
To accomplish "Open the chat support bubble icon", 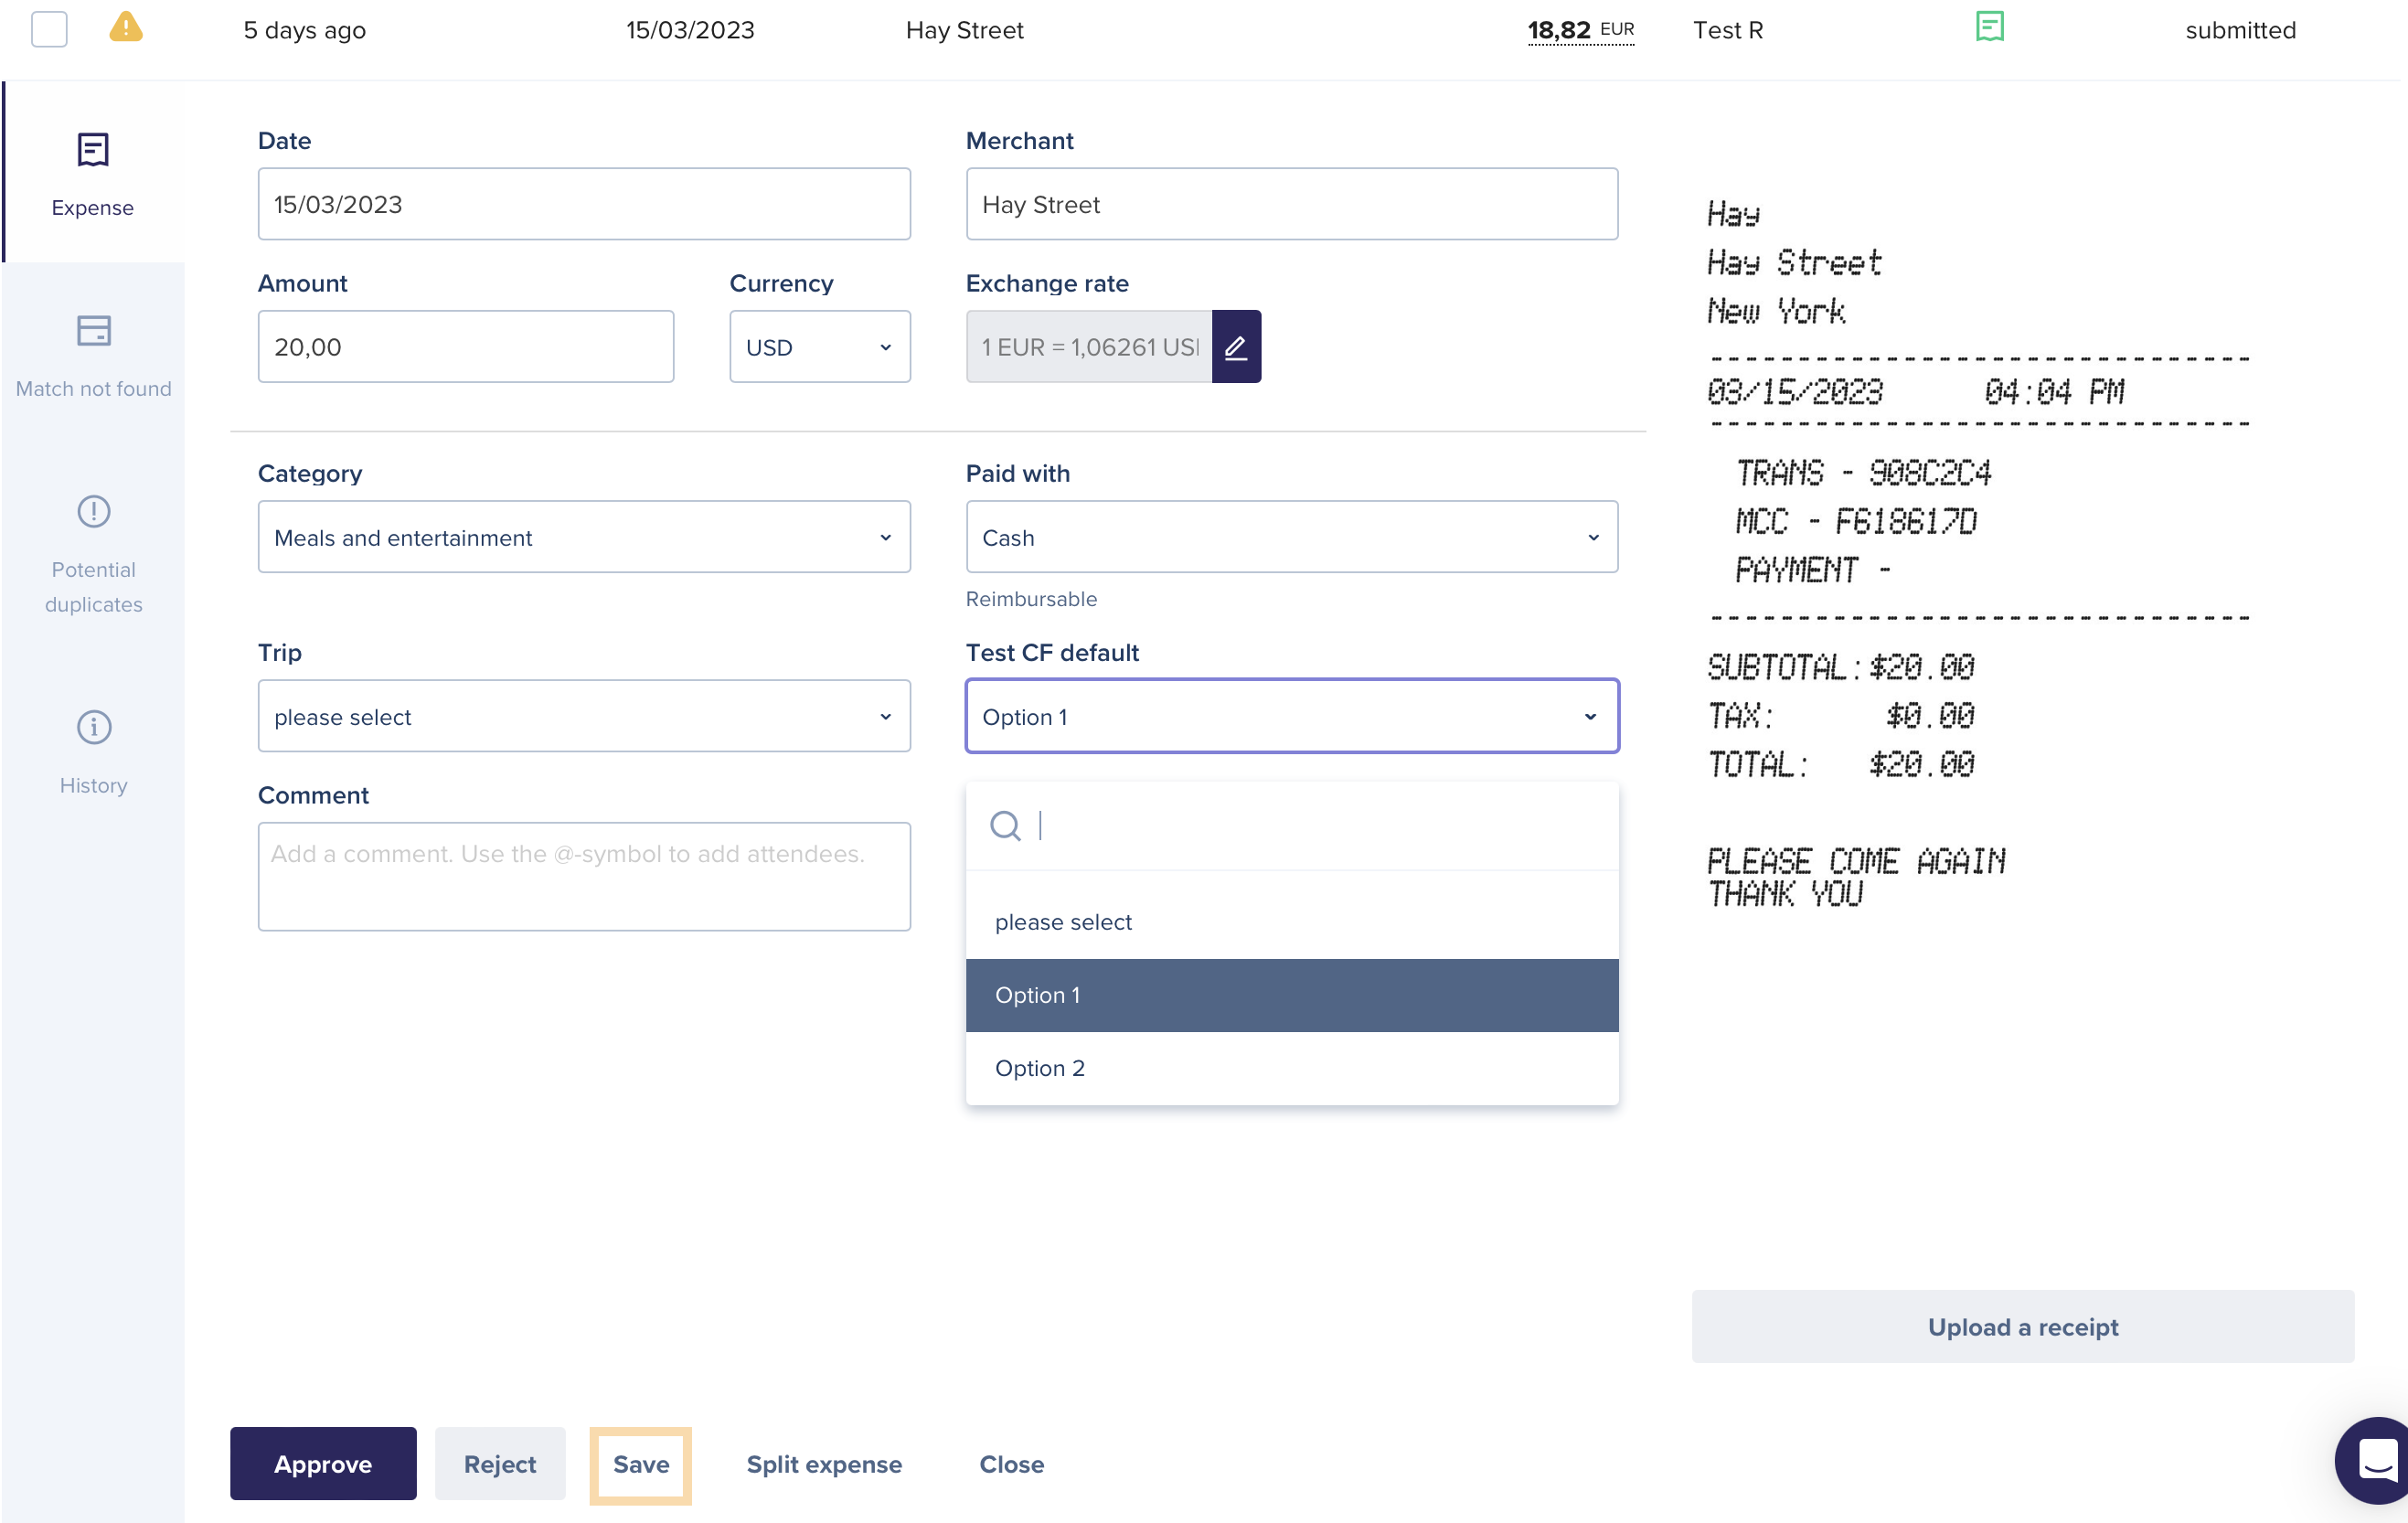I will 2376,1460.
